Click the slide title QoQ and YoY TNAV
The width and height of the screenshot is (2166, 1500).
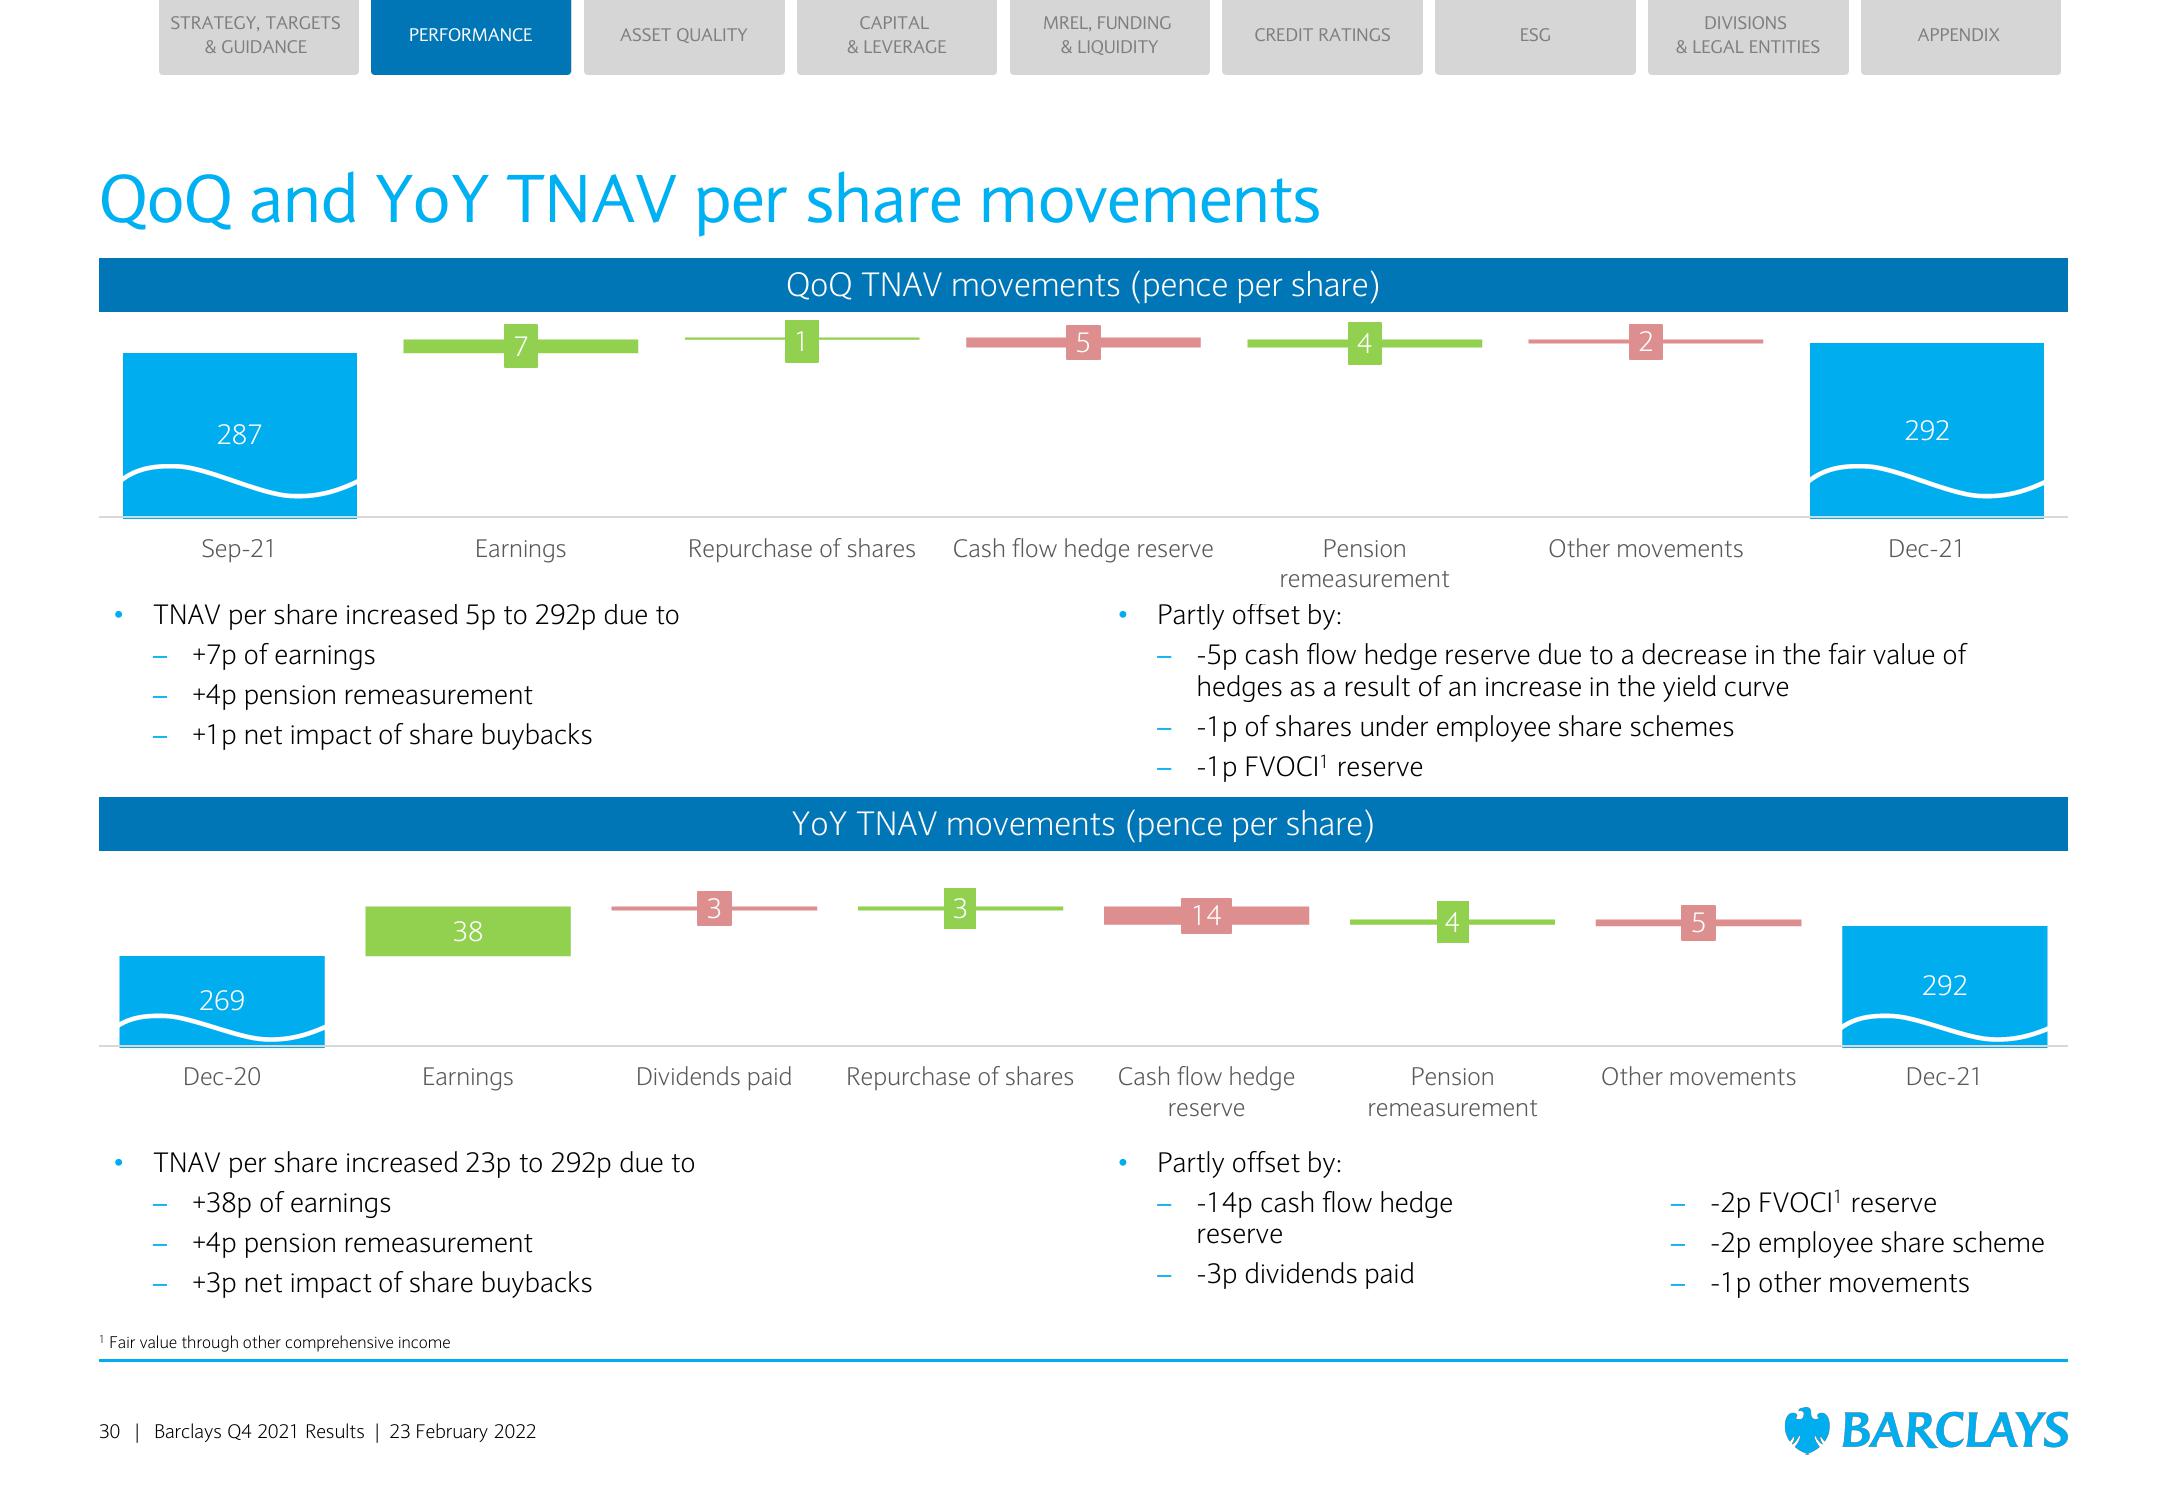click(x=710, y=199)
